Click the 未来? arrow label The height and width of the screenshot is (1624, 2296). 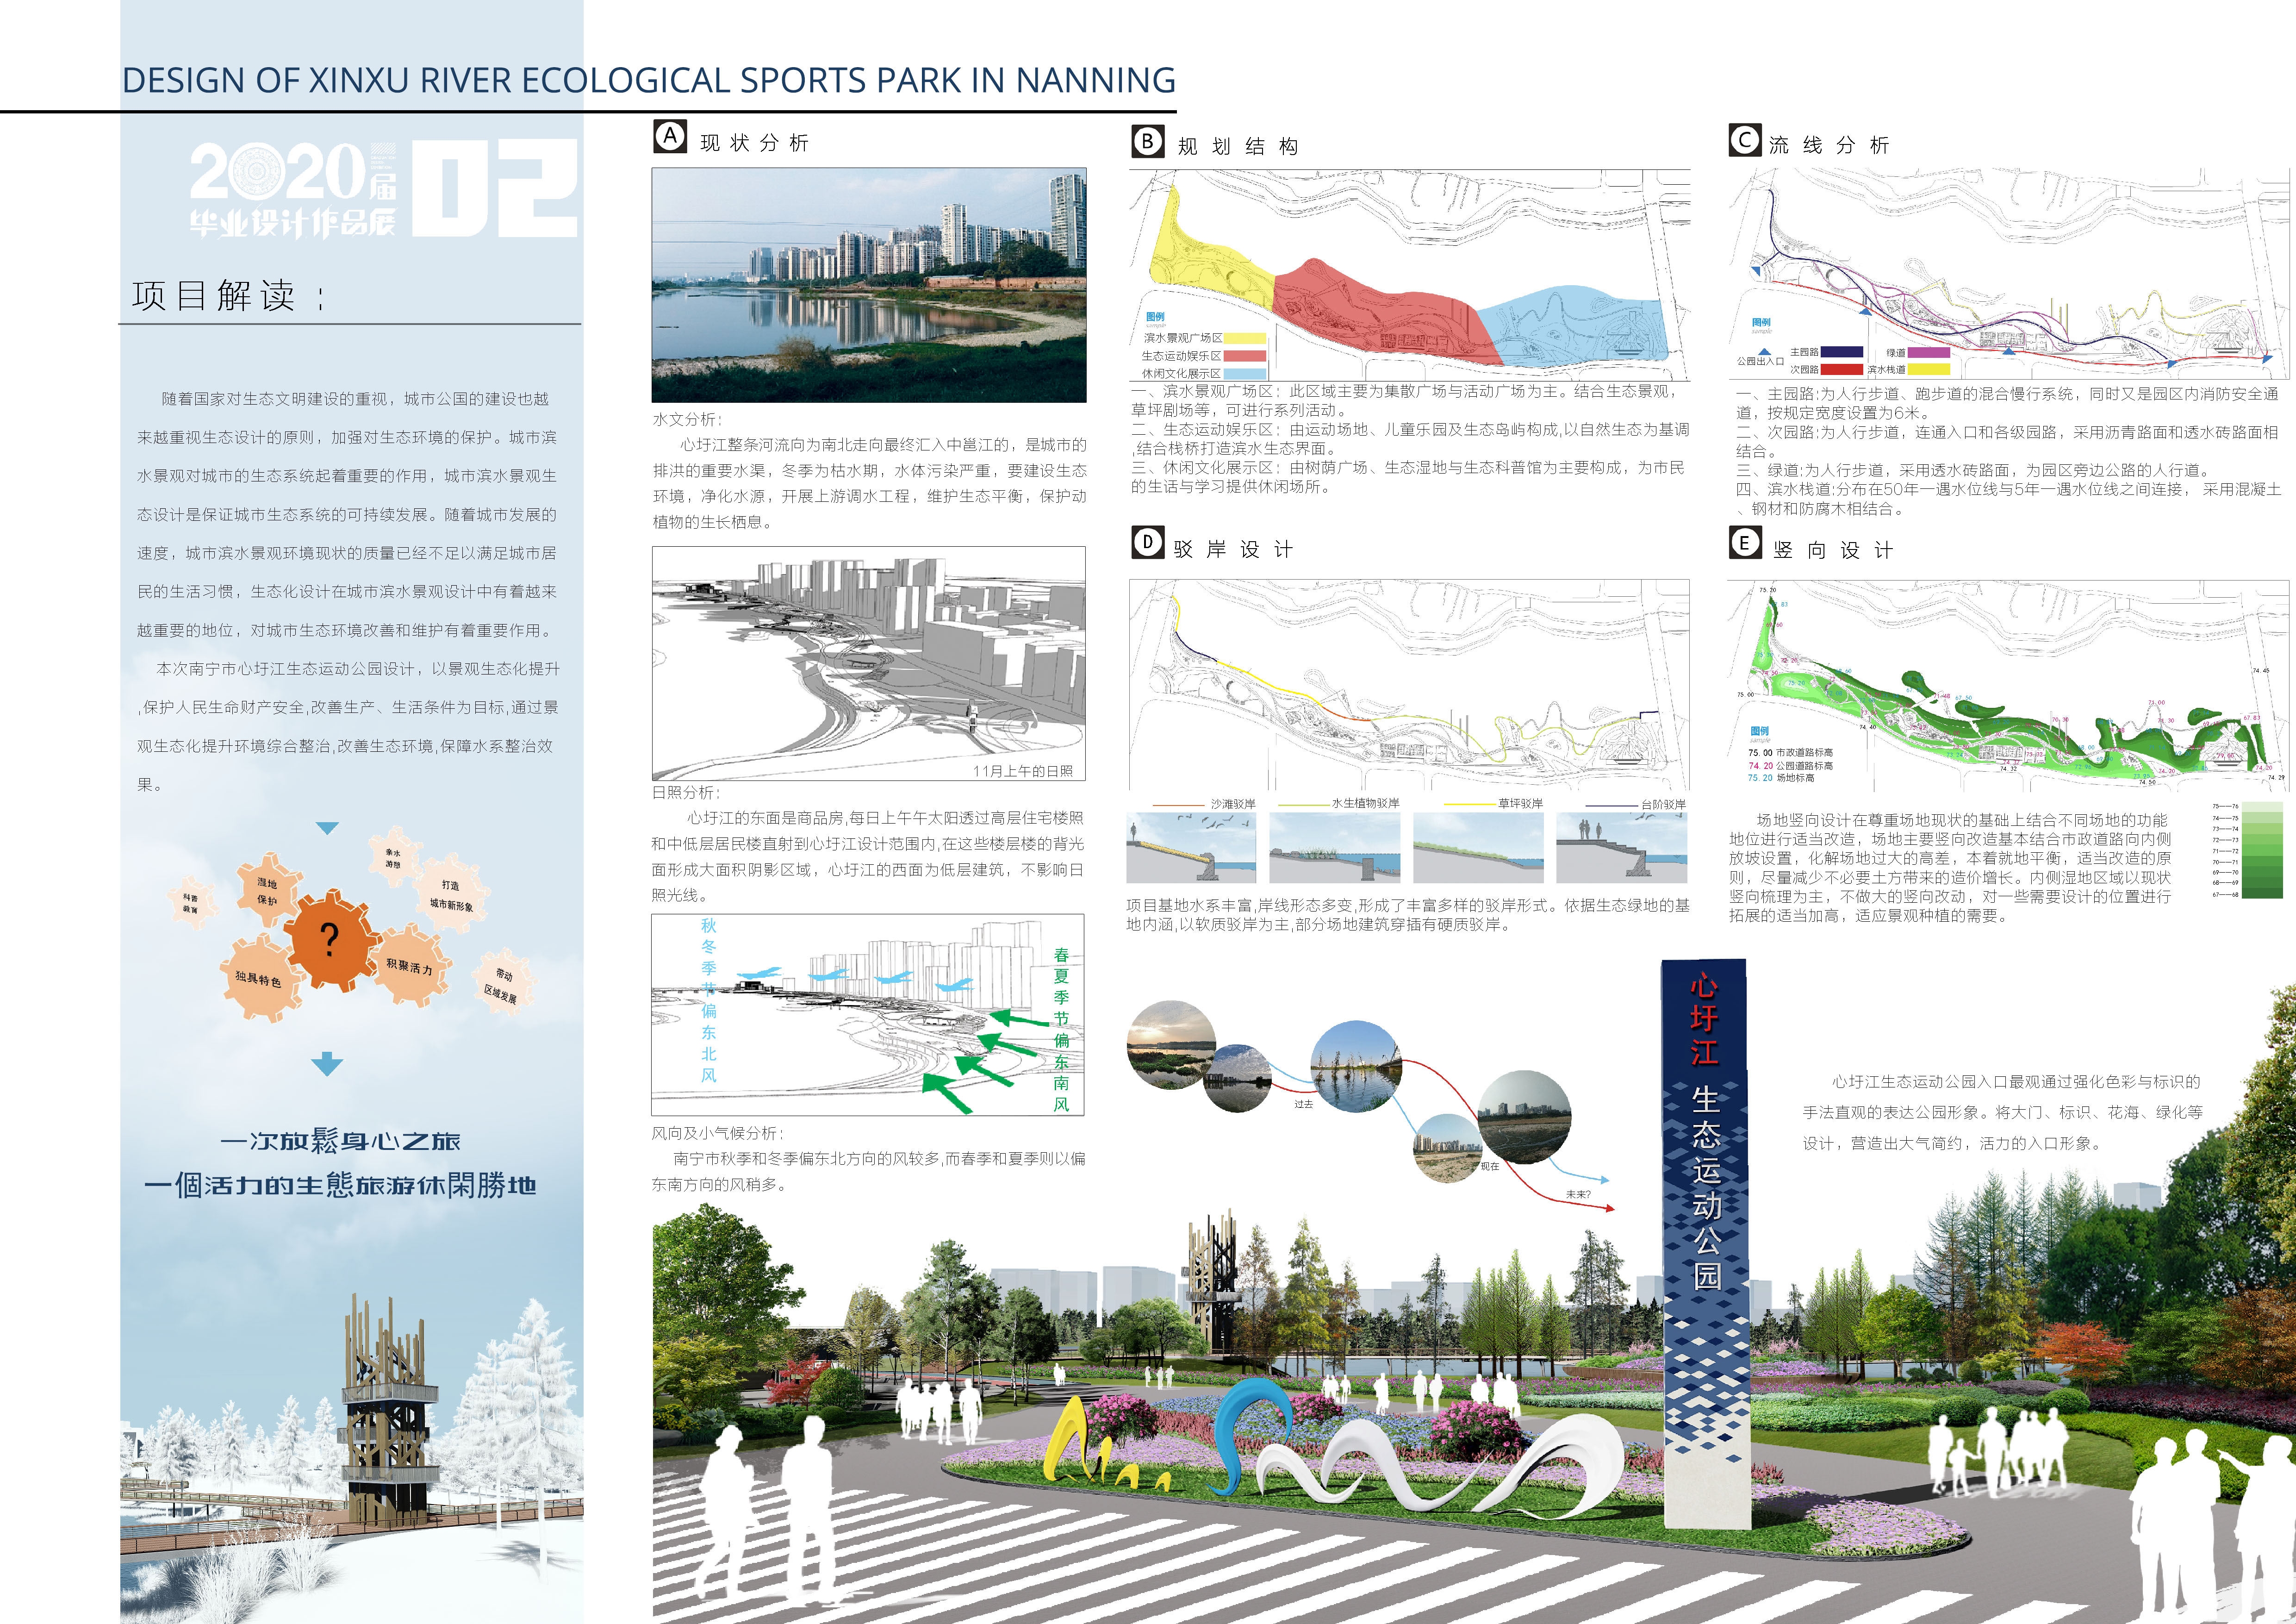click(x=1578, y=1194)
